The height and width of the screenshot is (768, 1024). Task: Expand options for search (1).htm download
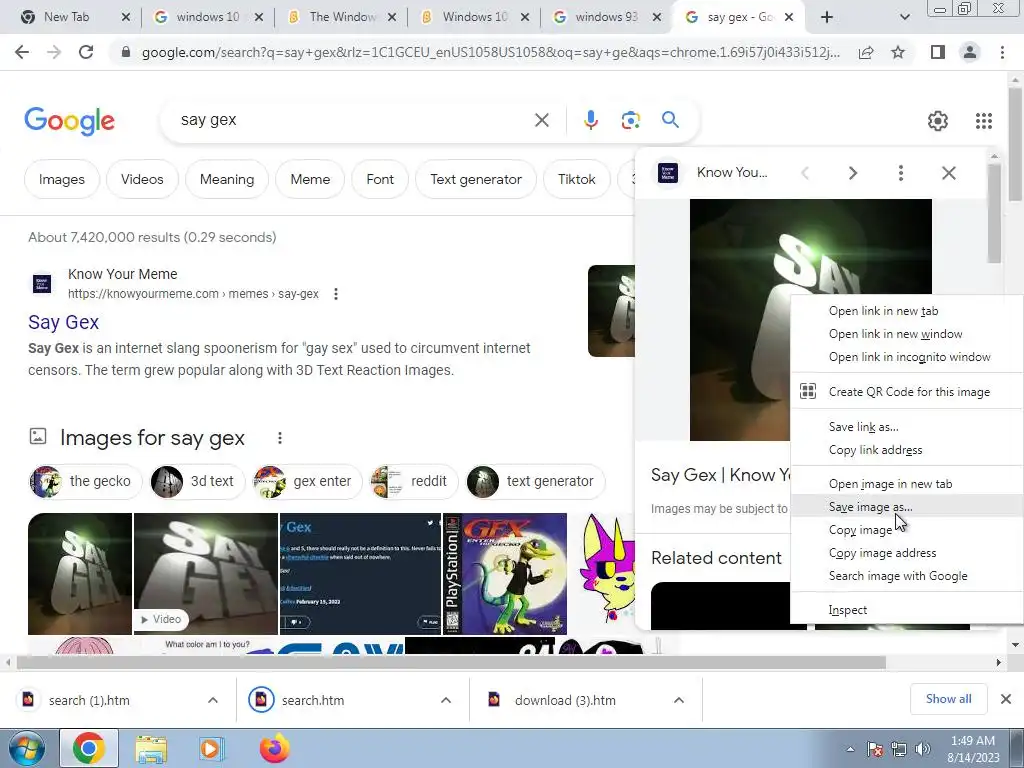213,700
